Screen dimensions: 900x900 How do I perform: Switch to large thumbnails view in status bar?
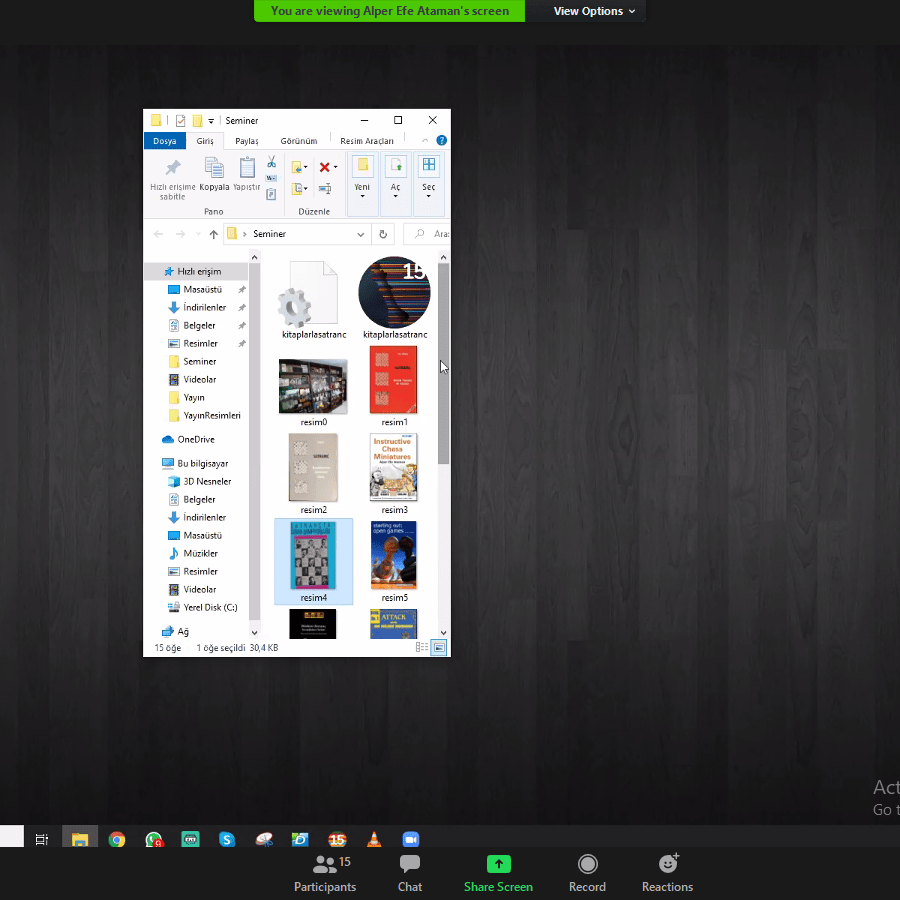tap(438, 648)
